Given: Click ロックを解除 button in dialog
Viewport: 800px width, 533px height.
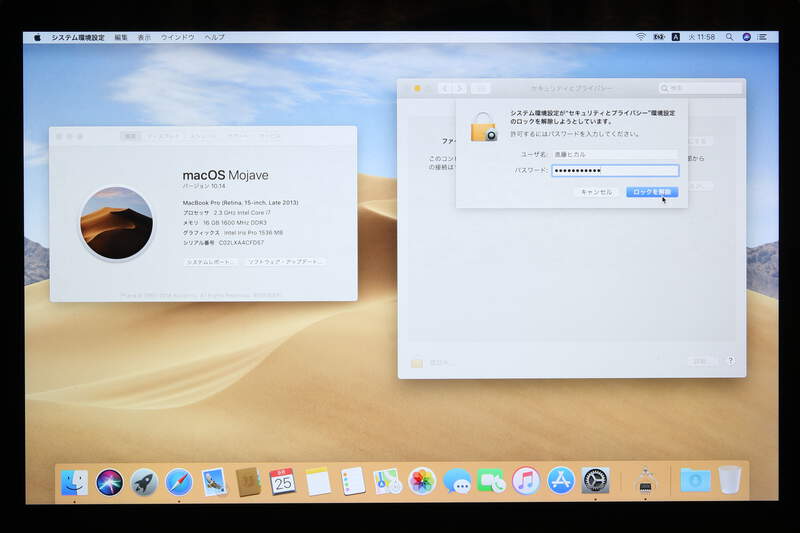Looking at the screenshot, I should tap(652, 192).
